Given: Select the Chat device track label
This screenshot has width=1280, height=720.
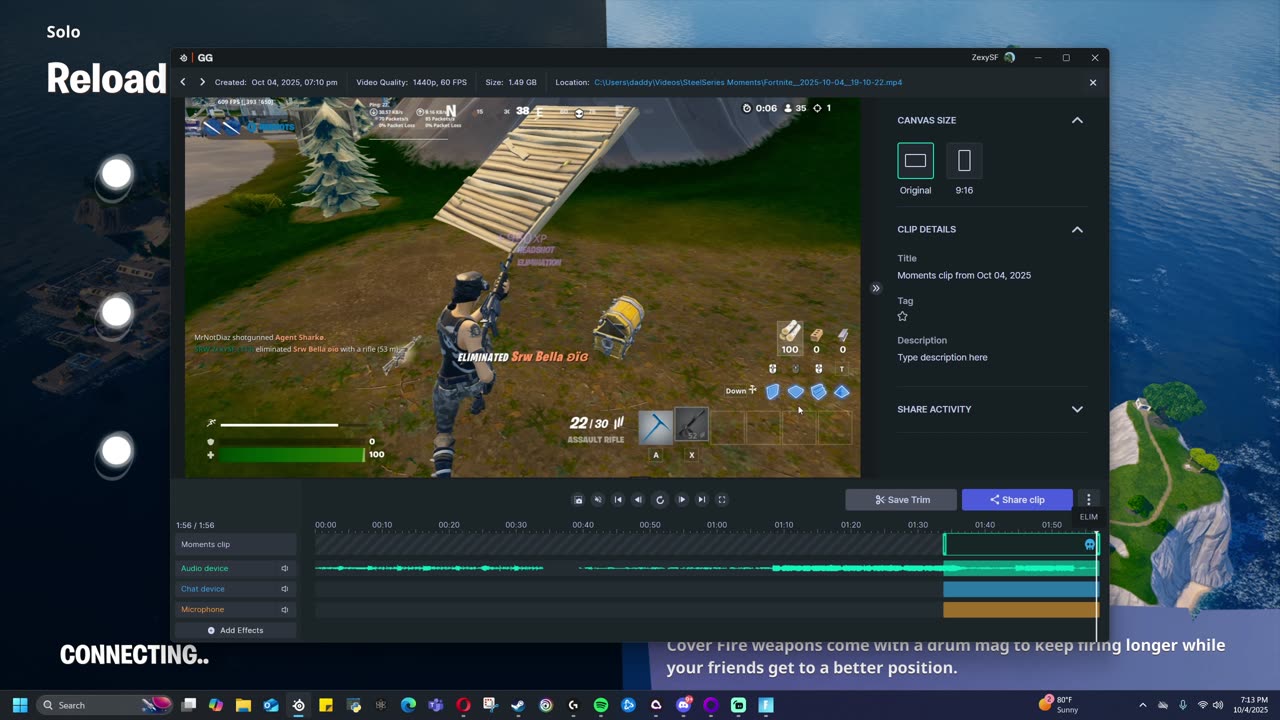Looking at the screenshot, I should pos(202,589).
